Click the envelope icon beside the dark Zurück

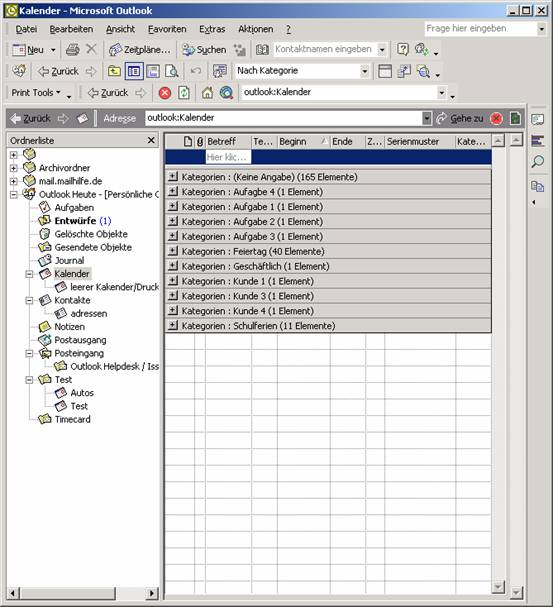pos(82,118)
